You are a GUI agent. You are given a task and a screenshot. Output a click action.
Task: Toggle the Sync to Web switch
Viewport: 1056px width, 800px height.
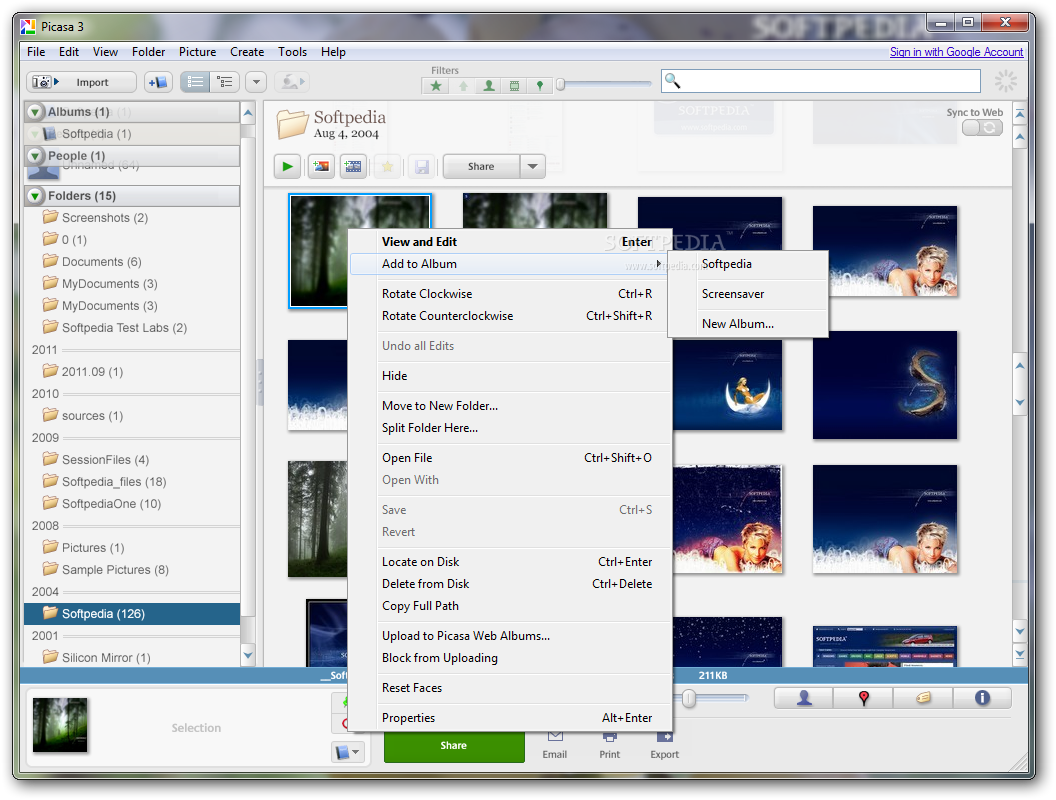click(983, 128)
